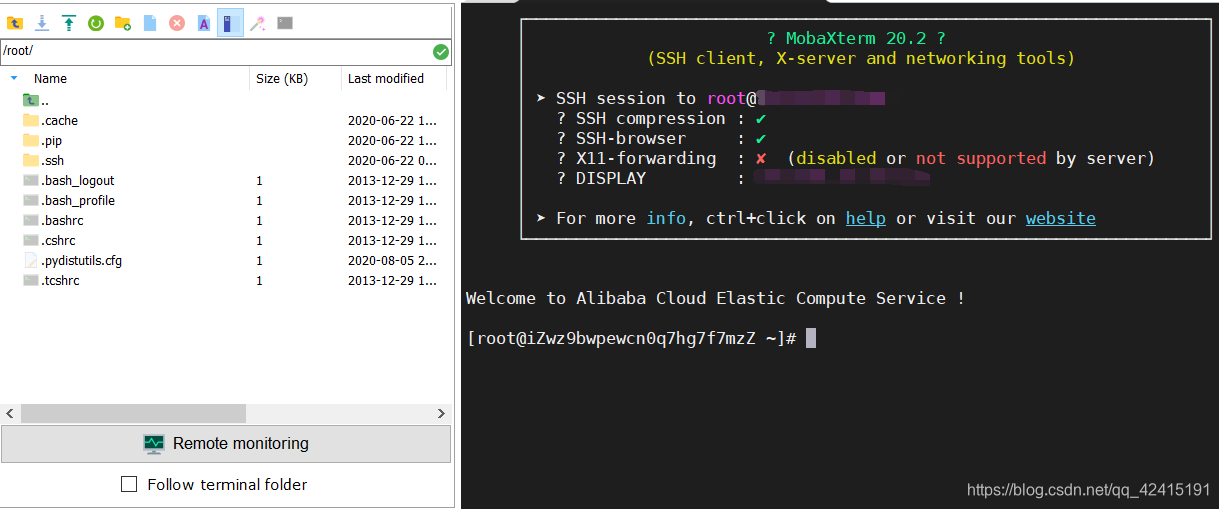1219x509 pixels.
Task: Sort by Size (KB) column header
Action: pos(282,78)
